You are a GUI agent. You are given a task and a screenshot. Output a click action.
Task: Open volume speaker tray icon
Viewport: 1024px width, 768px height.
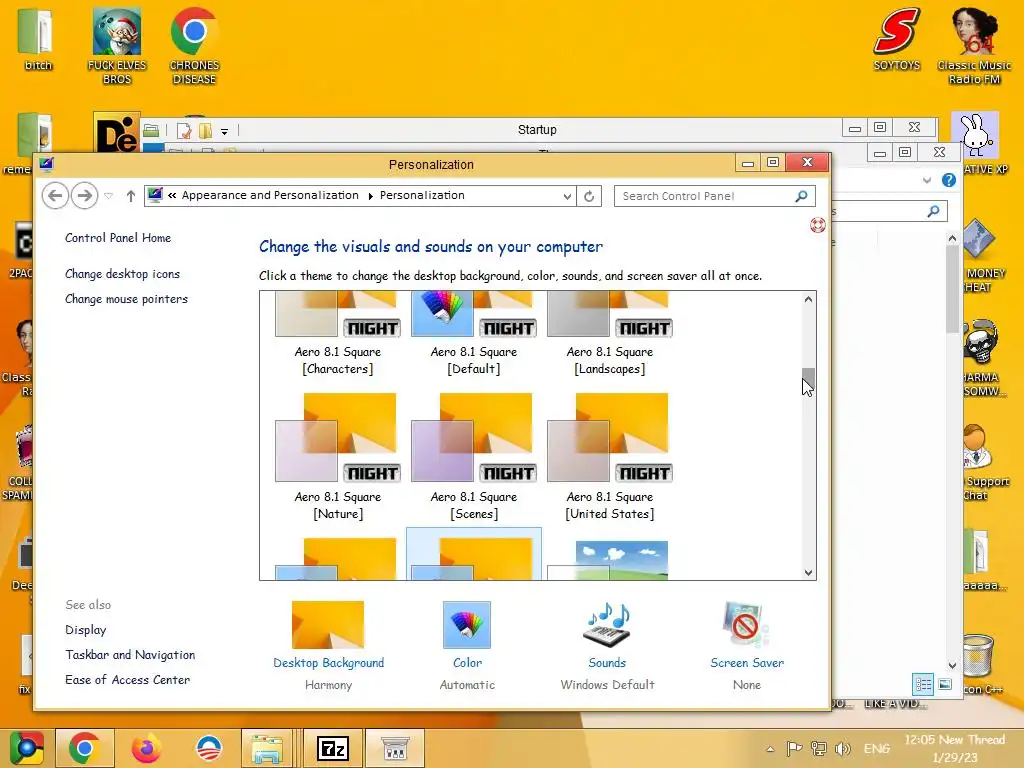pos(843,749)
